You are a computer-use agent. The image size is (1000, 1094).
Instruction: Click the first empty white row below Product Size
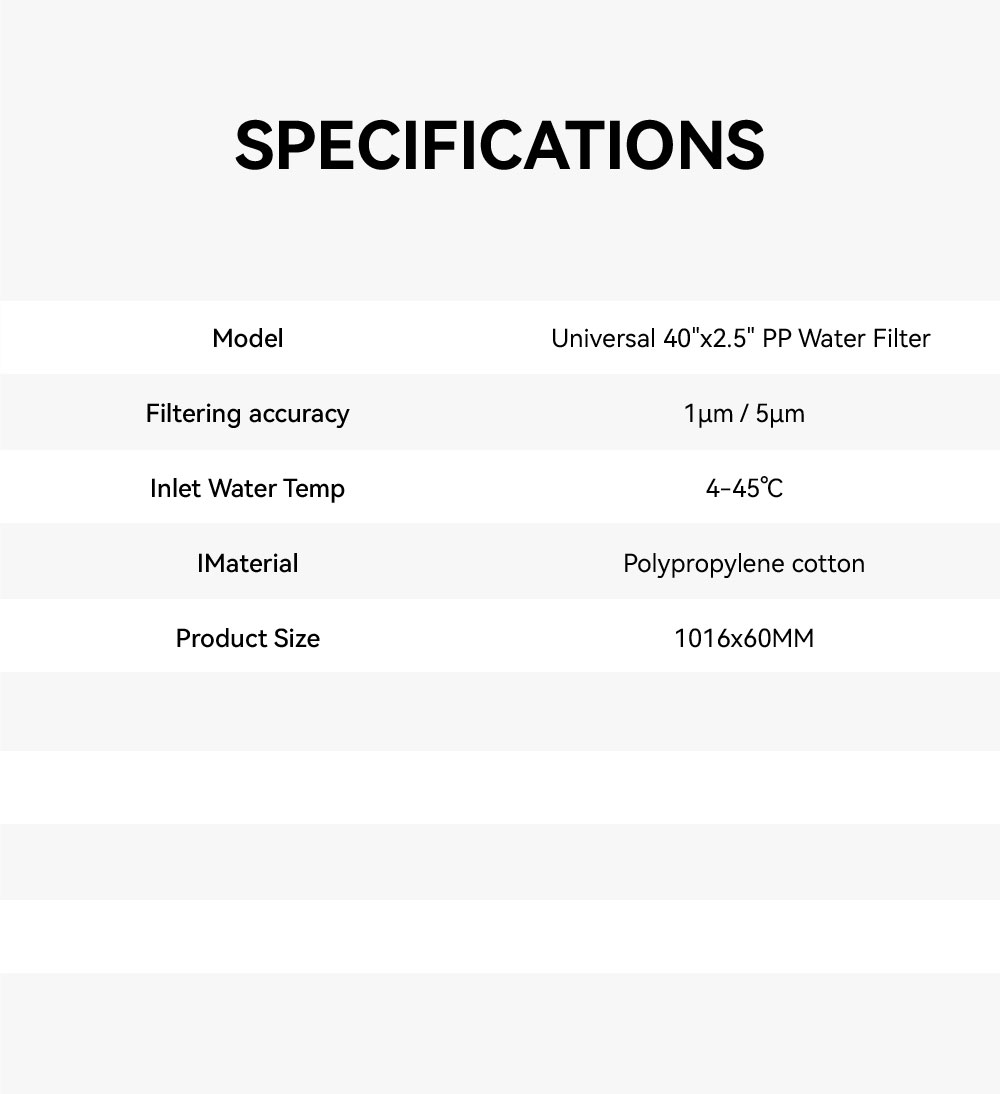500,787
